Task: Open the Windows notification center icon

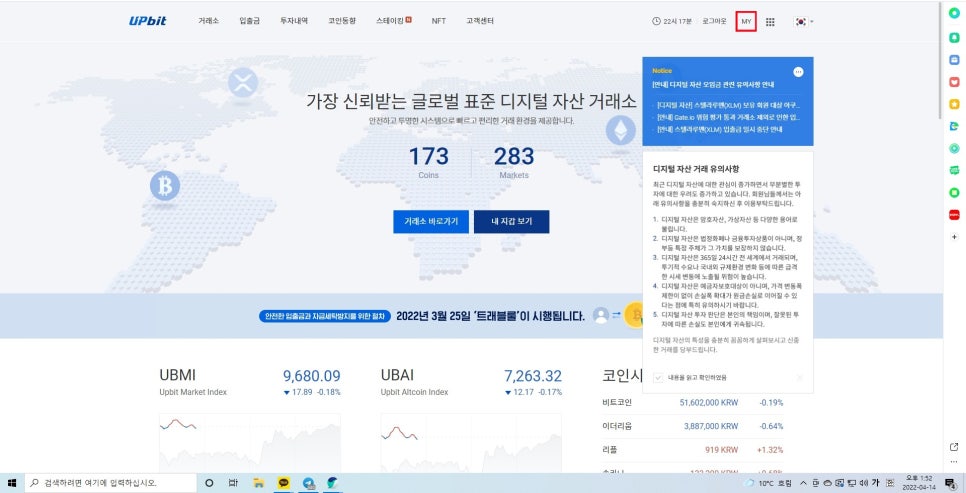Action: [x=951, y=483]
